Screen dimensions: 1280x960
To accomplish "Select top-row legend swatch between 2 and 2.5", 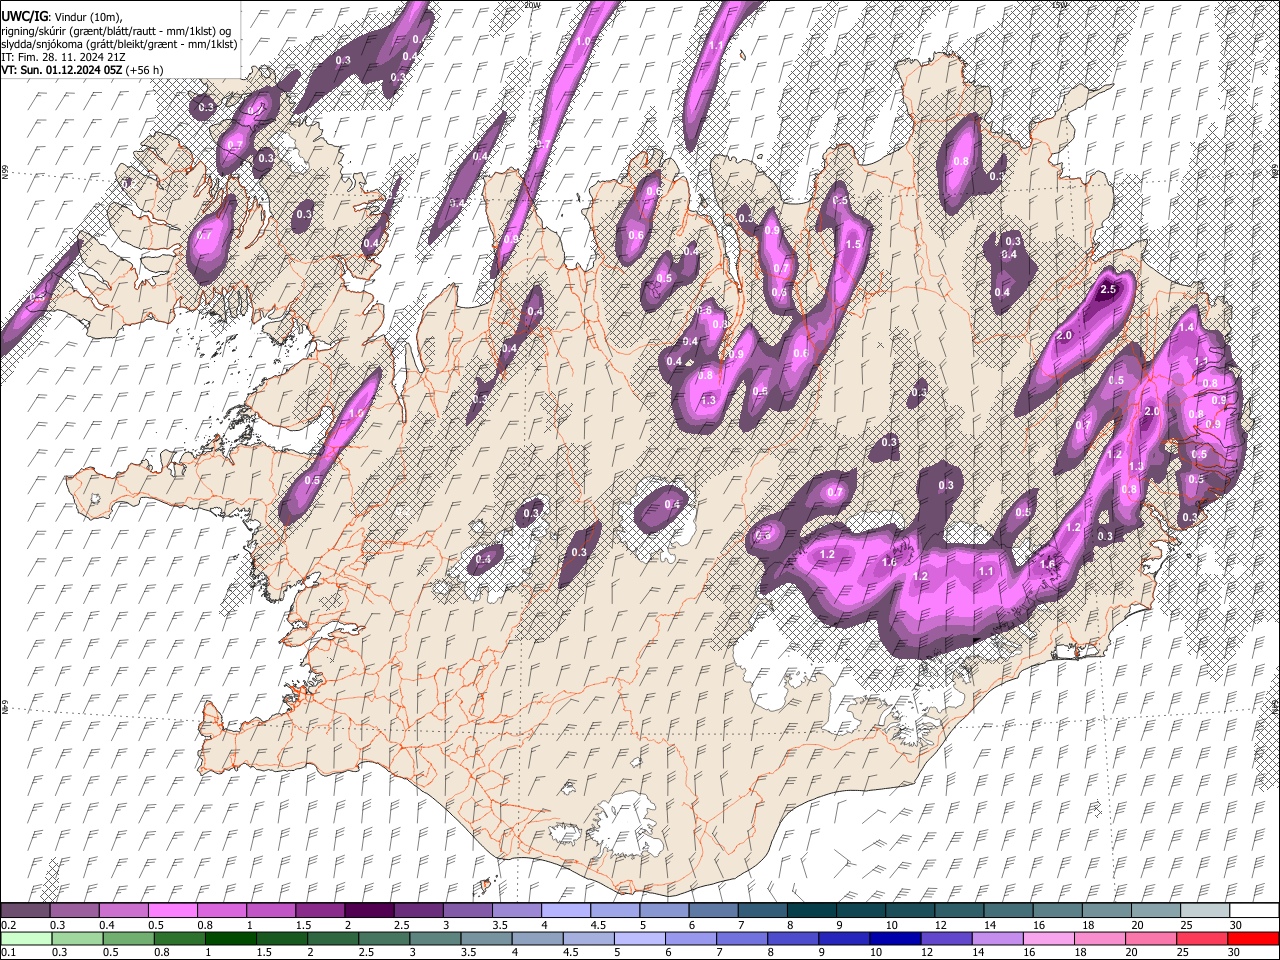I will coord(369,910).
